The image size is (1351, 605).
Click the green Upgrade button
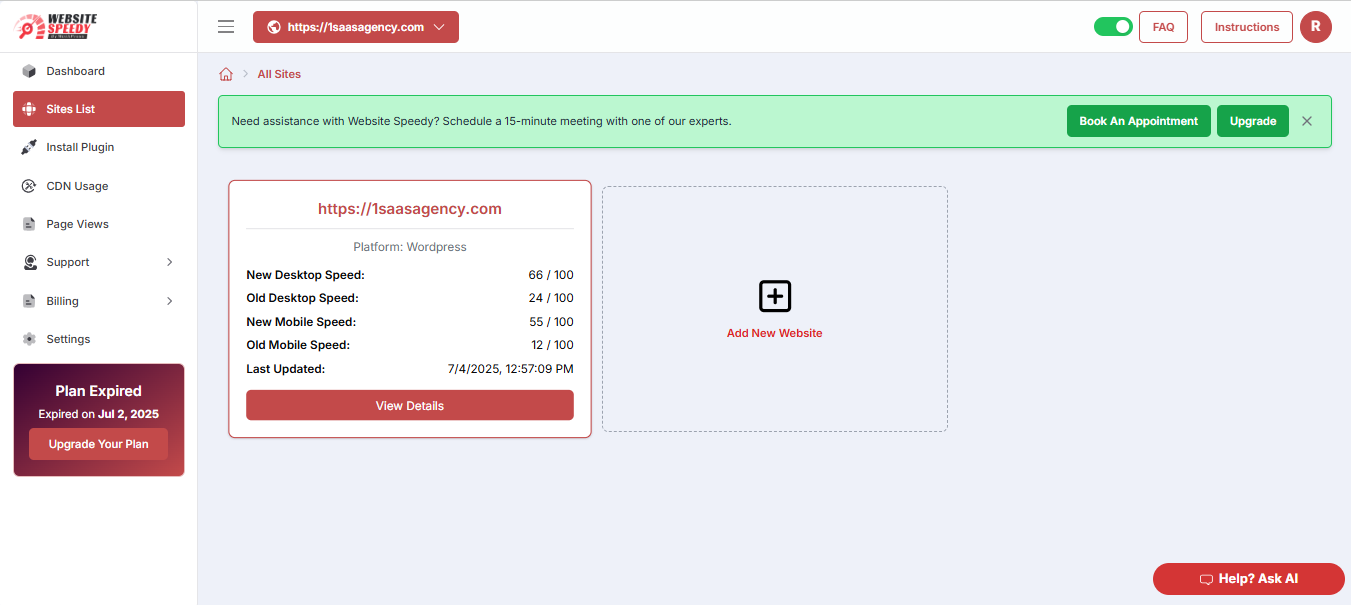(1253, 121)
